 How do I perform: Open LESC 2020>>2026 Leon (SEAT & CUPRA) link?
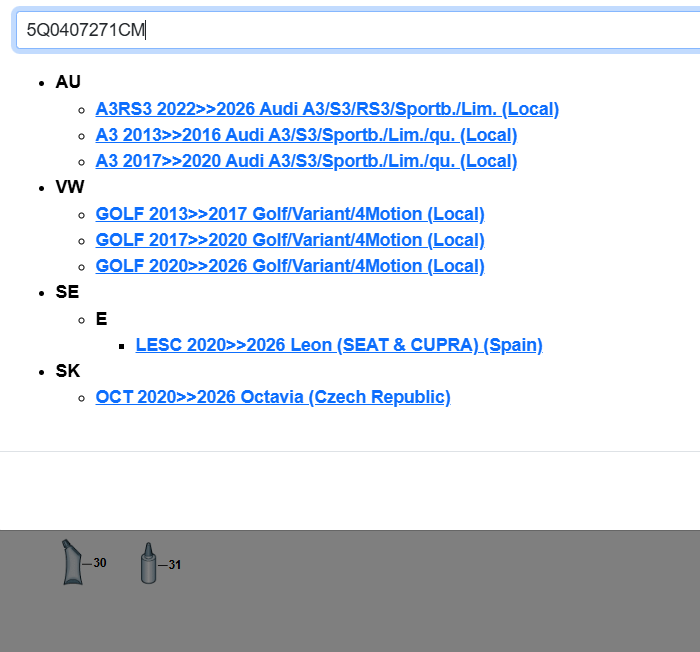point(339,345)
